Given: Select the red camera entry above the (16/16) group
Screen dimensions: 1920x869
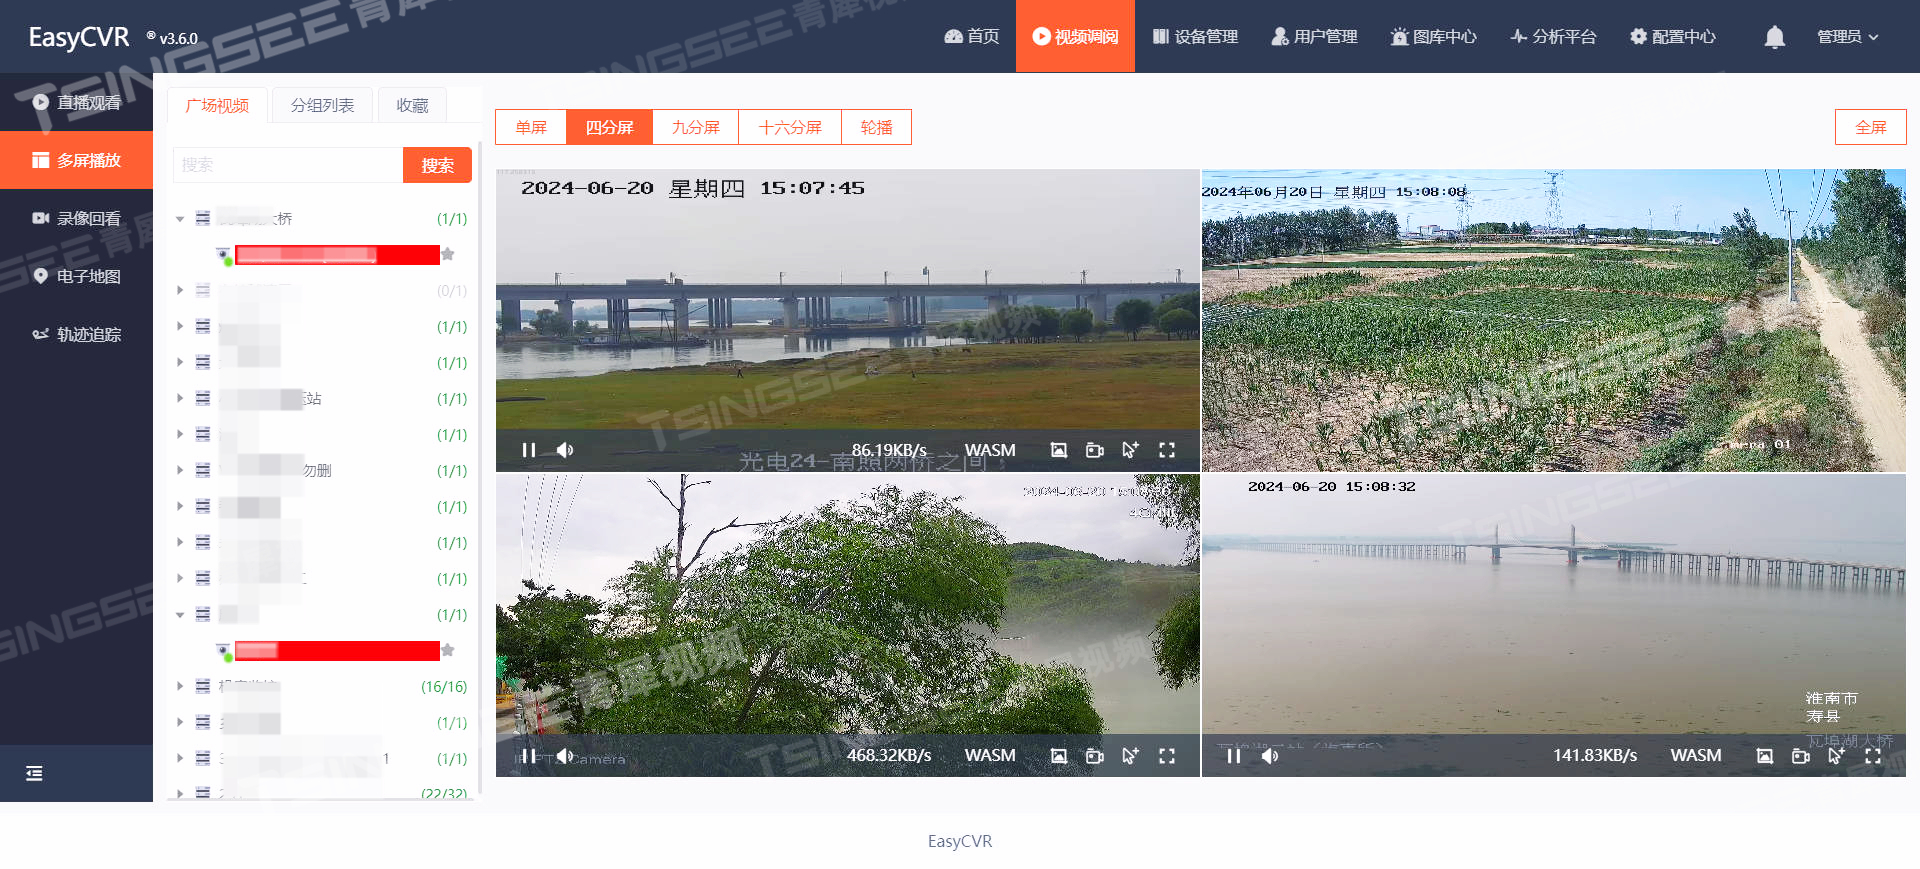Looking at the screenshot, I should pos(337,651).
